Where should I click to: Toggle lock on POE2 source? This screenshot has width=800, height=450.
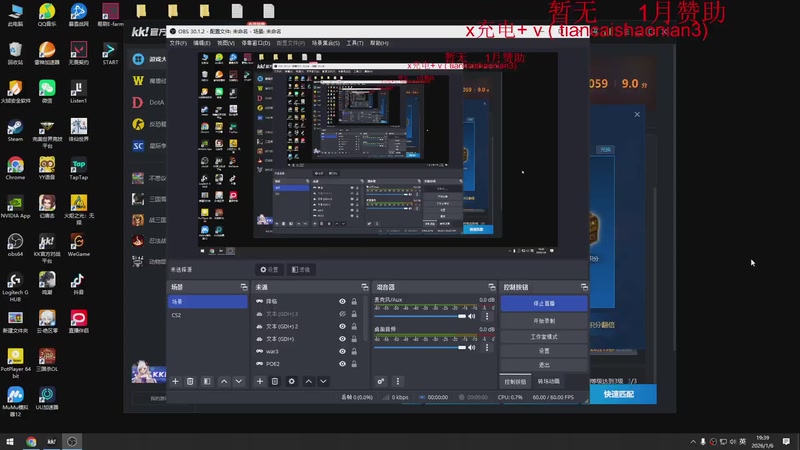pos(354,364)
